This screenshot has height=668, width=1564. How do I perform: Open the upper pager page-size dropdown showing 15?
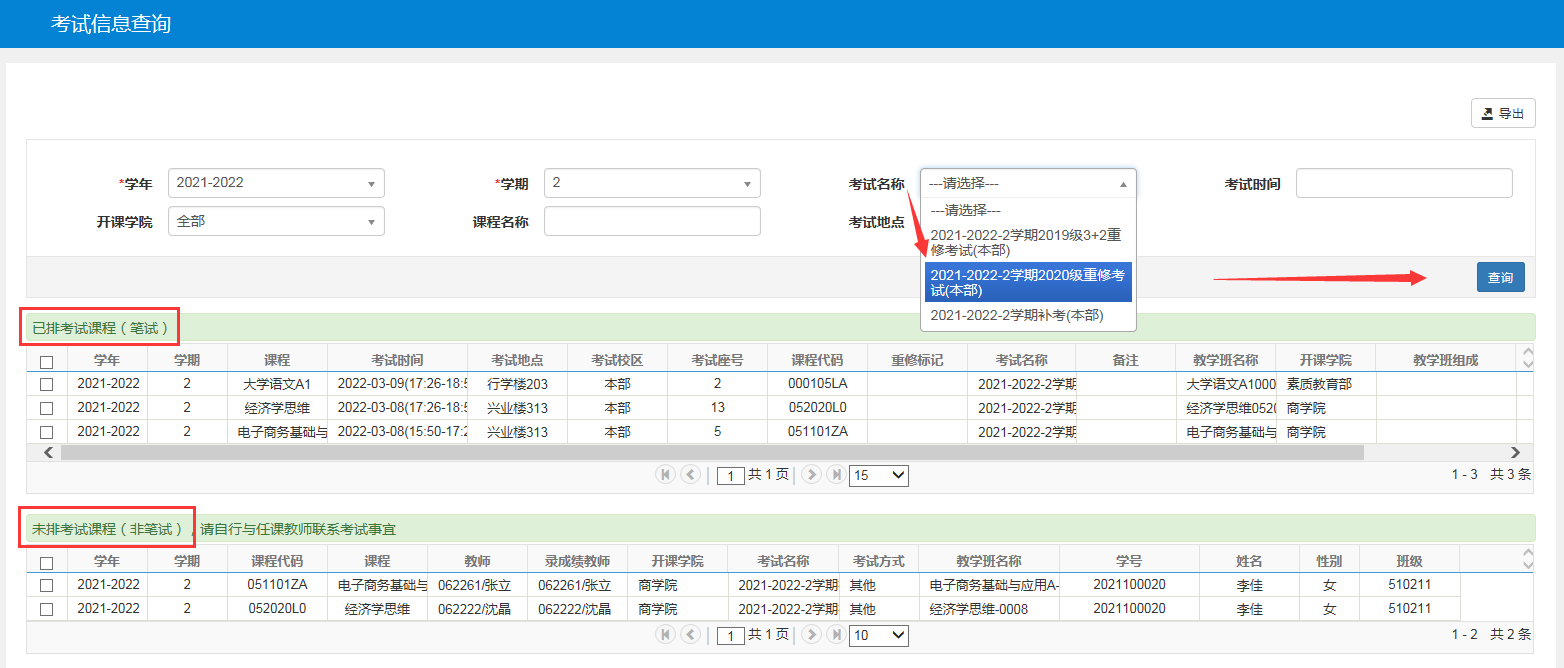878,476
